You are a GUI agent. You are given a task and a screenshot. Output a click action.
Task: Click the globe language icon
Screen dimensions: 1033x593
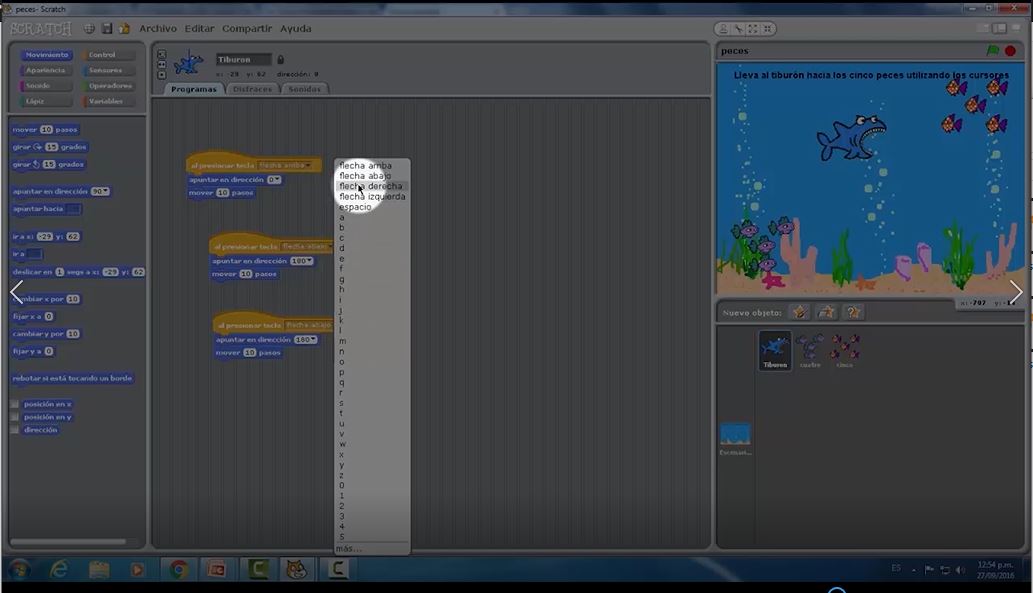[x=89, y=28]
